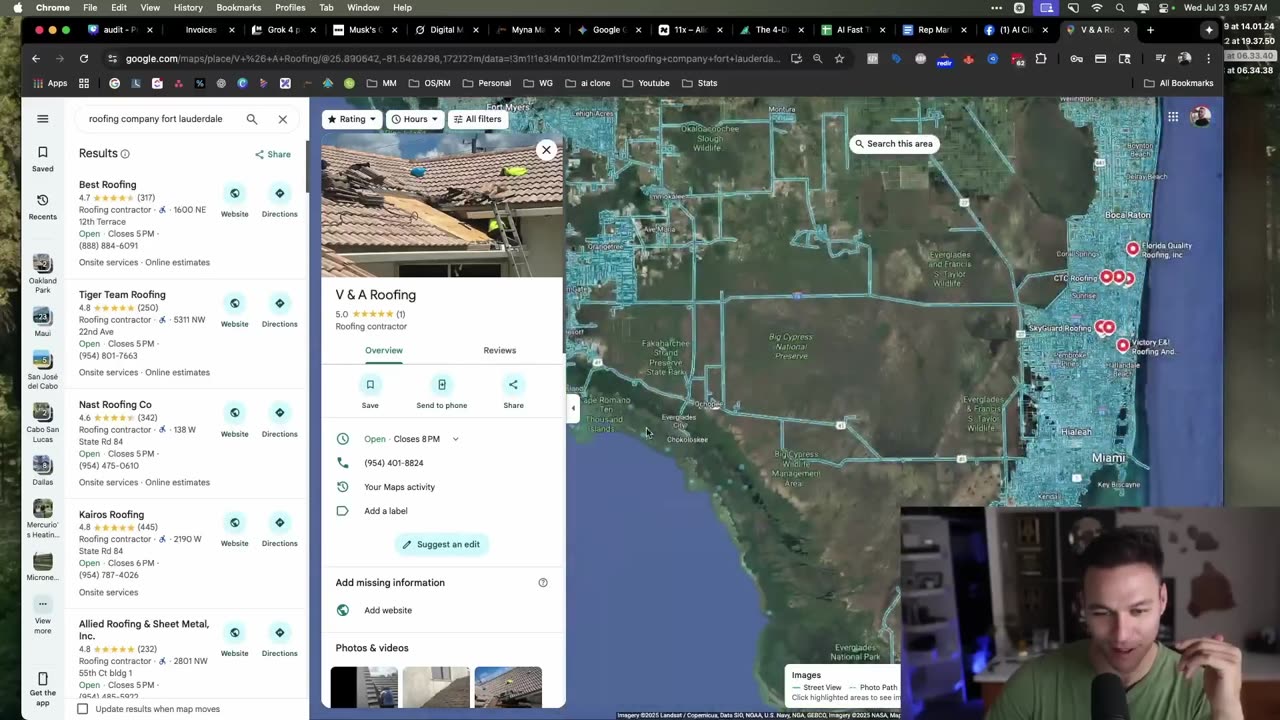
Task: Switch to the Reviews tab
Action: (x=500, y=351)
